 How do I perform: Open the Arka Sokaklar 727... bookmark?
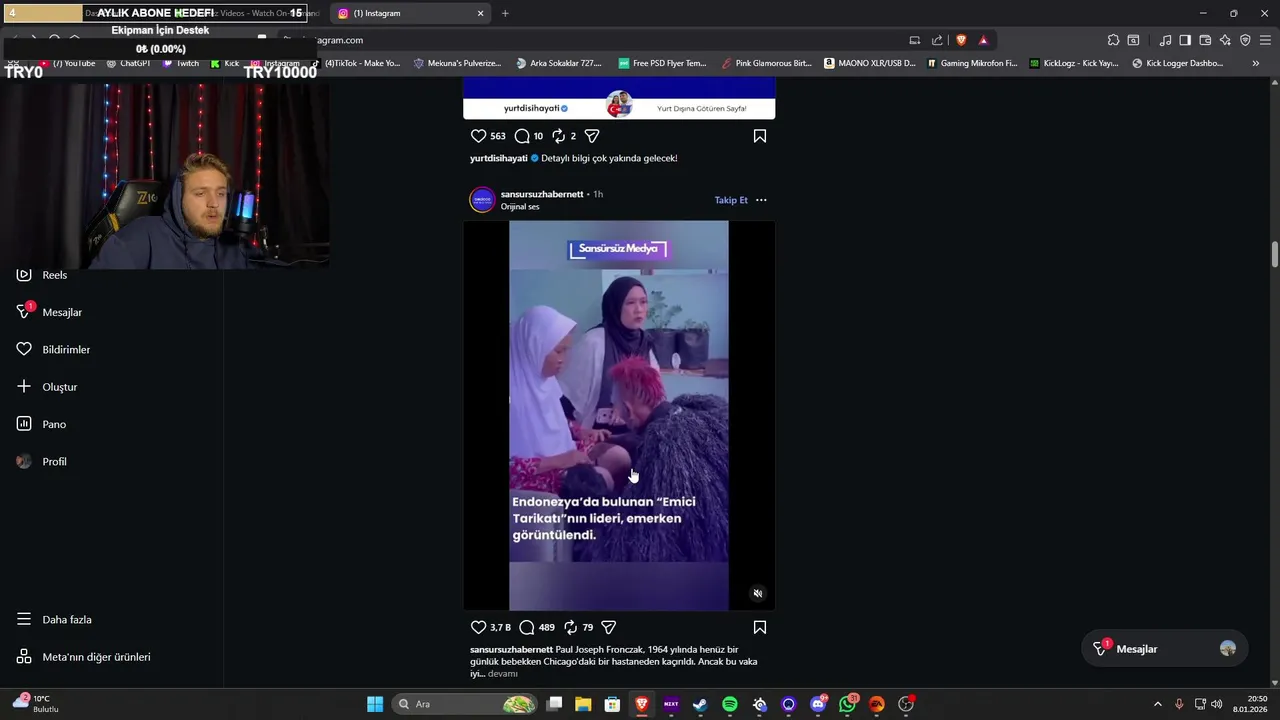[559, 63]
